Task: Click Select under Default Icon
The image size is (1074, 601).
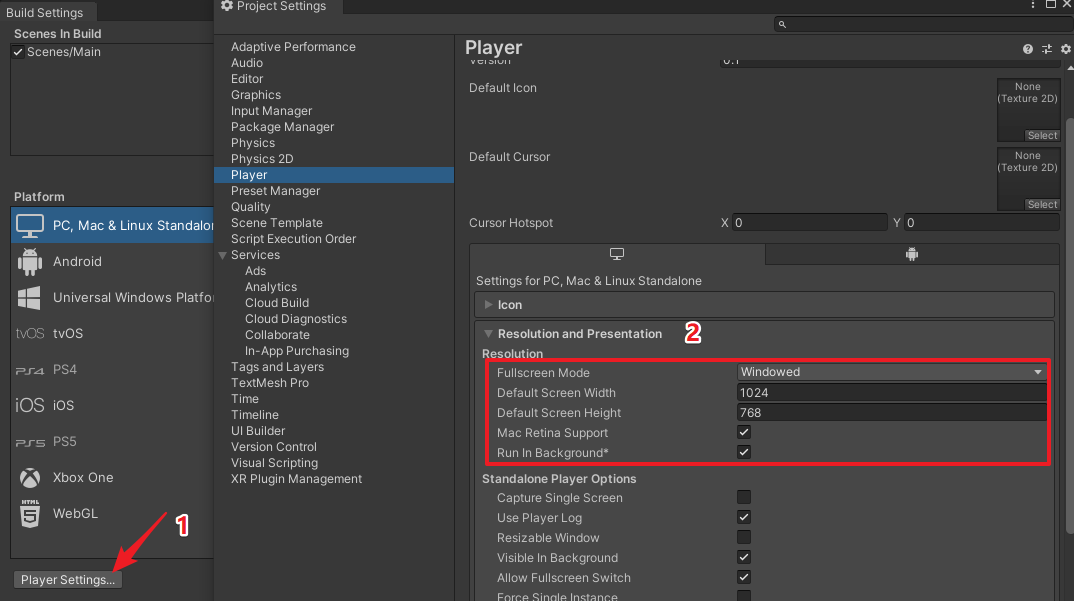Action: tap(1042, 136)
